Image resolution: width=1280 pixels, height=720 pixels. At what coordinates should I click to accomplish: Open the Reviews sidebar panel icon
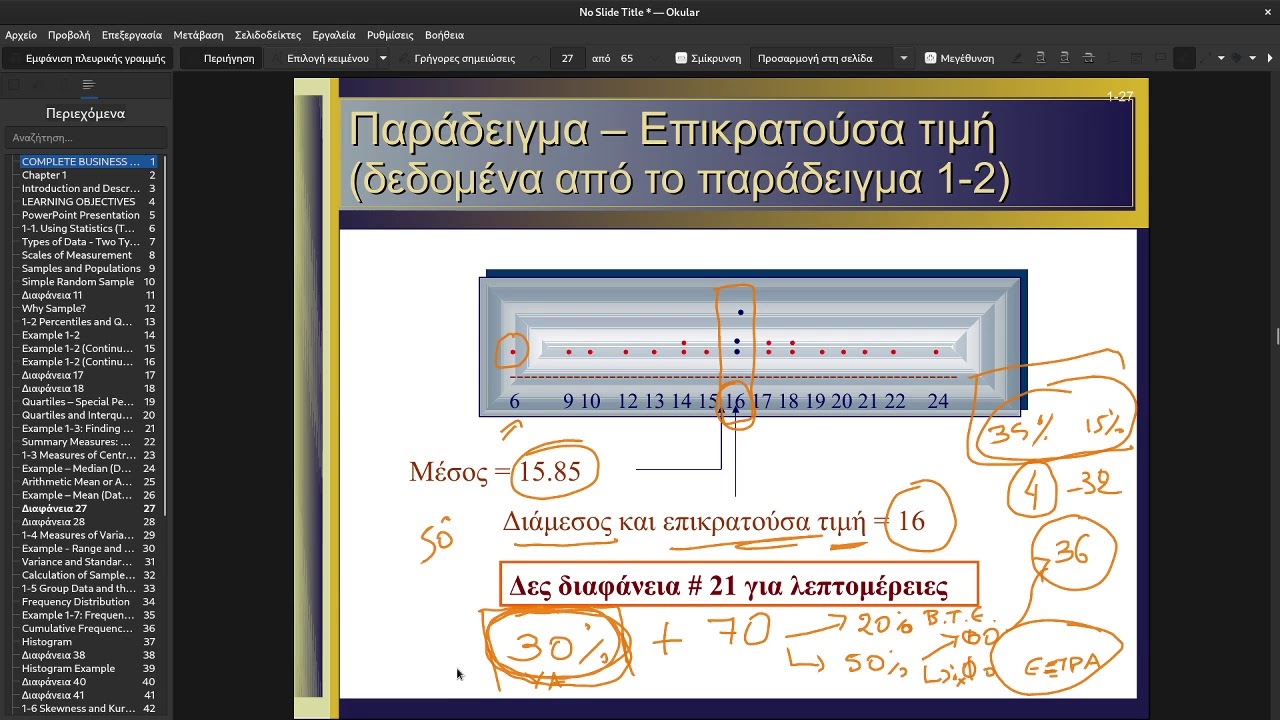click(37, 85)
